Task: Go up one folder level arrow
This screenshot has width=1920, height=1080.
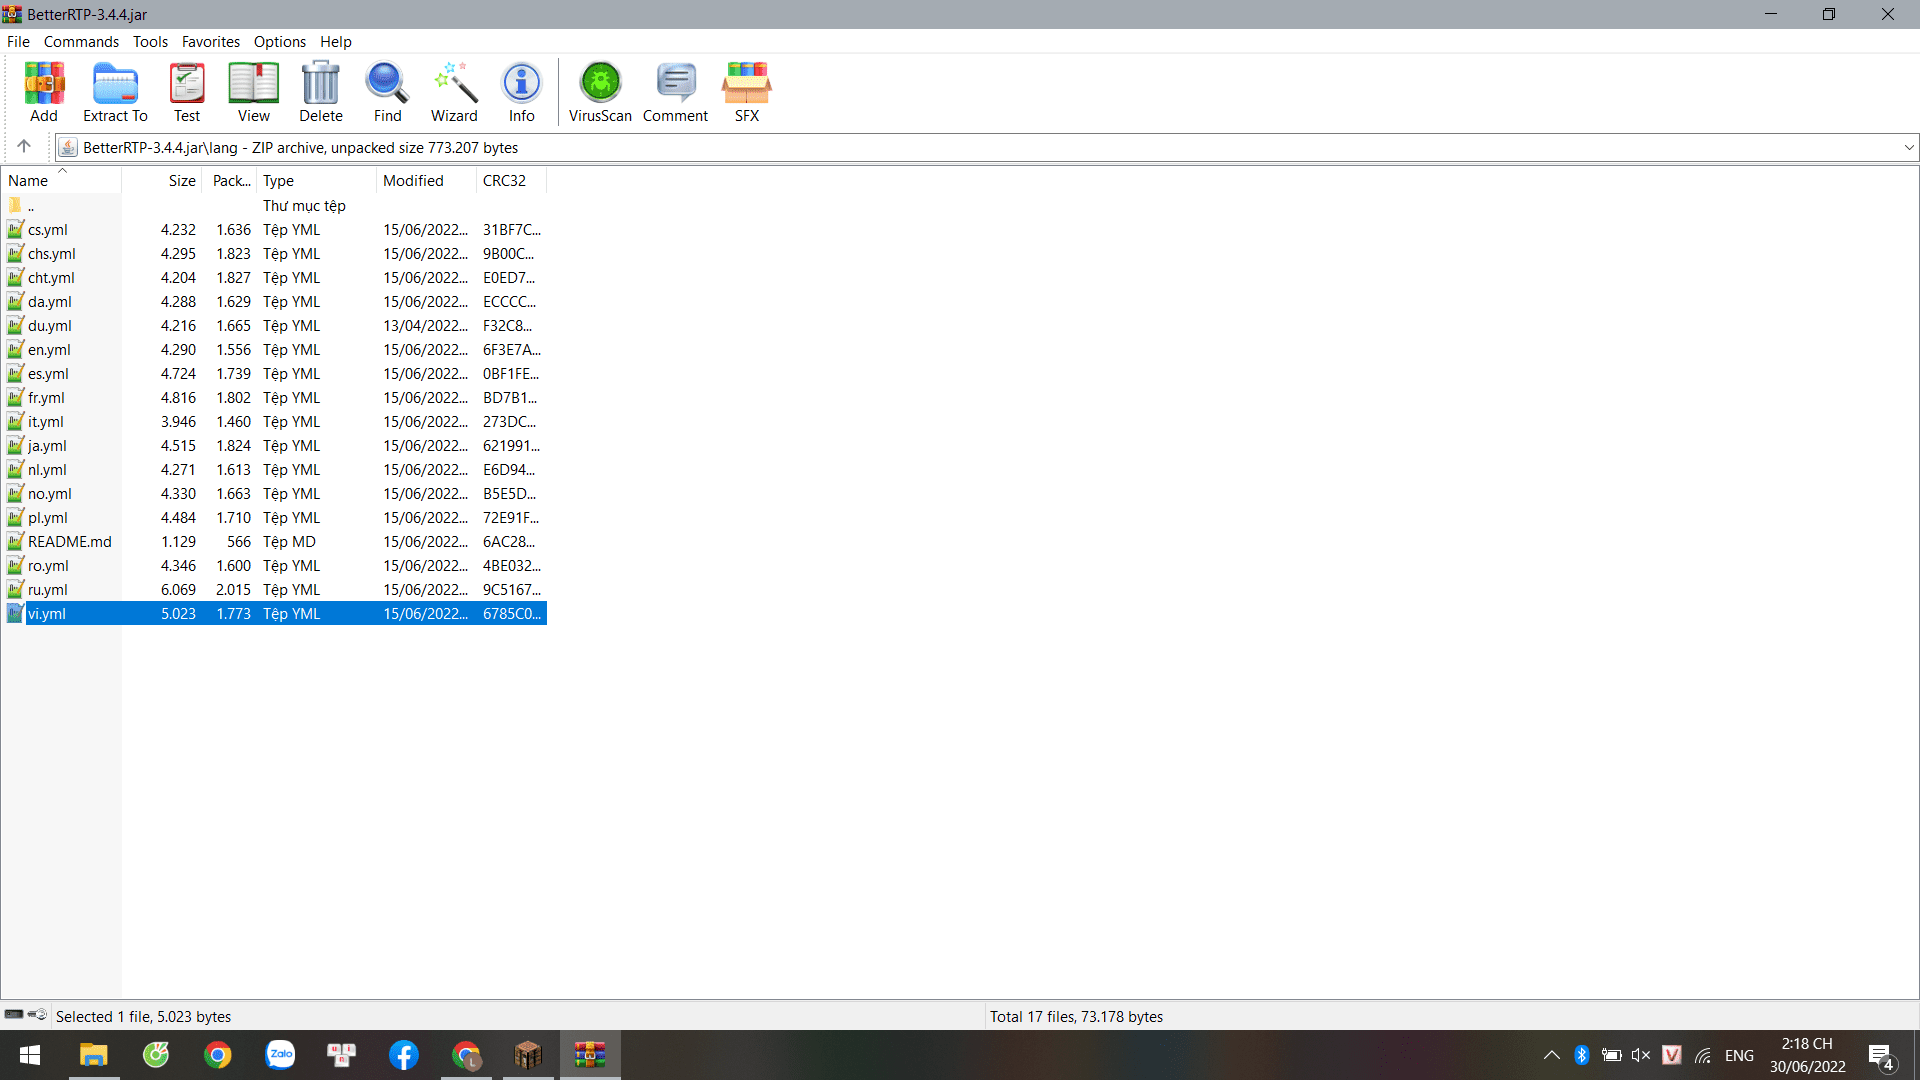Action: (24, 146)
